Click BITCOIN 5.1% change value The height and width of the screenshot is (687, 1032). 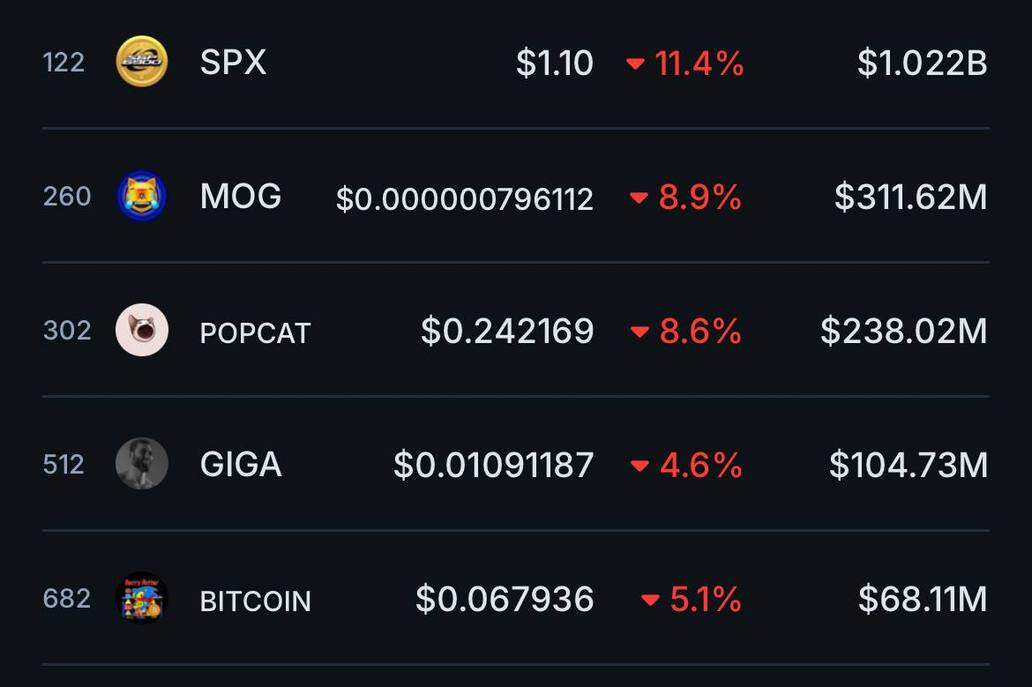(706, 599)
